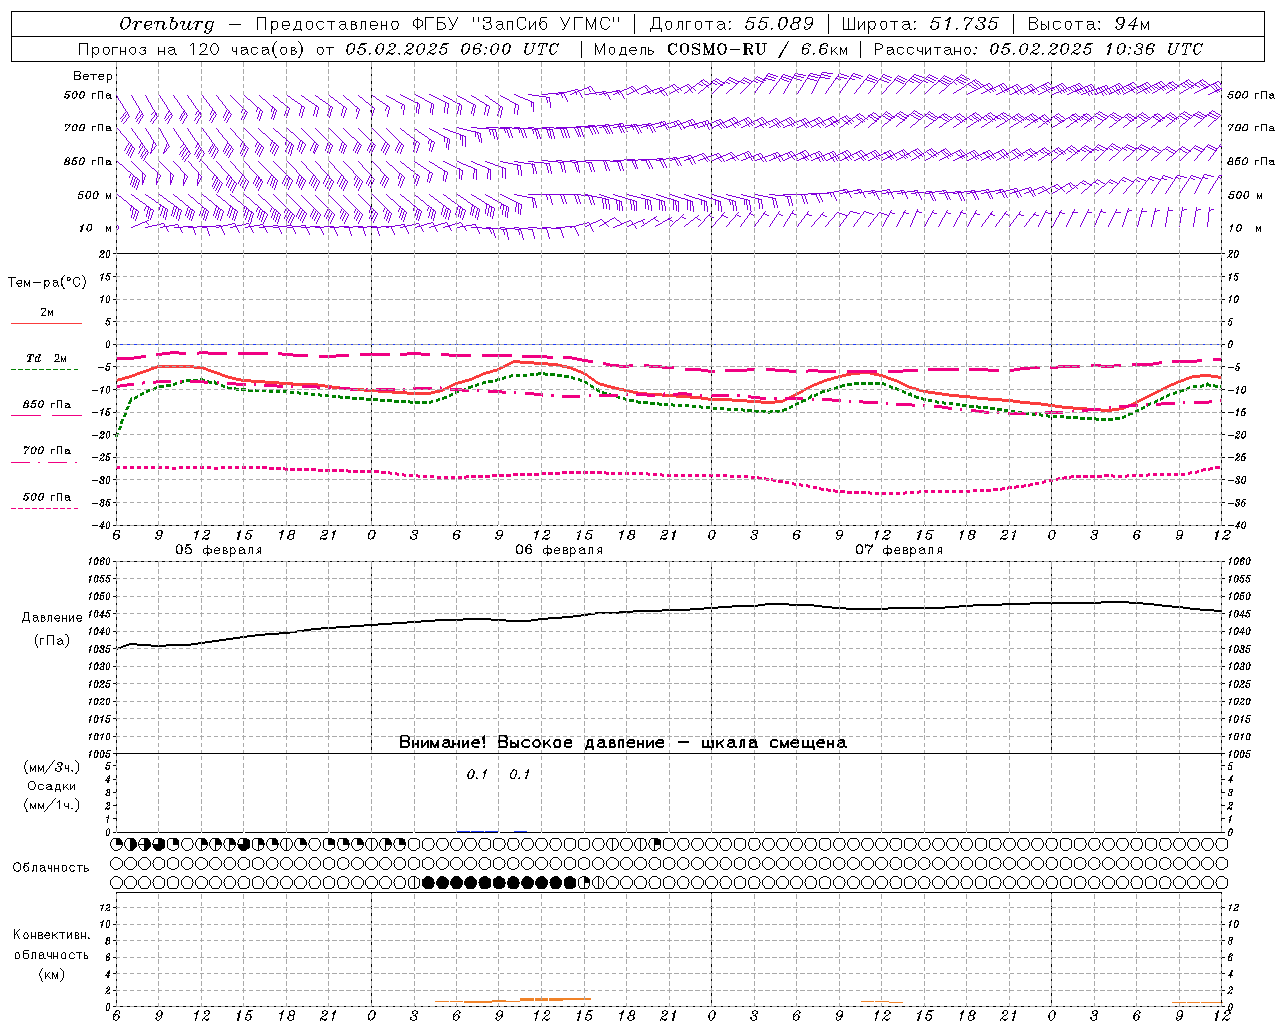Screen dimensions: 1280x1024
Task: Select the Td 2м dew point legend entry
Action: (x=47, y=358)
